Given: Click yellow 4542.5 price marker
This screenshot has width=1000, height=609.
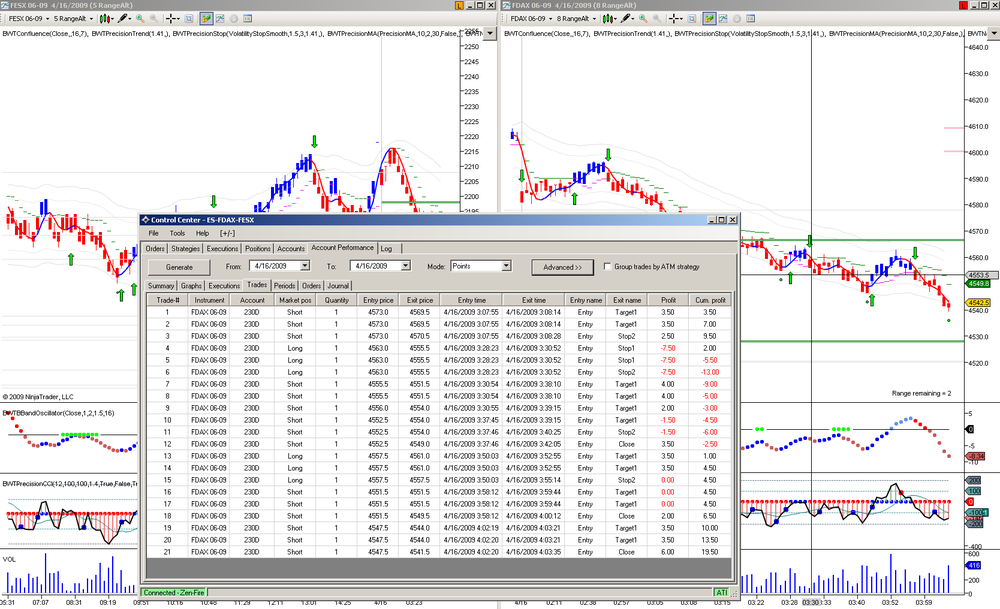Looking at the screenshot, I should (978, 303).
